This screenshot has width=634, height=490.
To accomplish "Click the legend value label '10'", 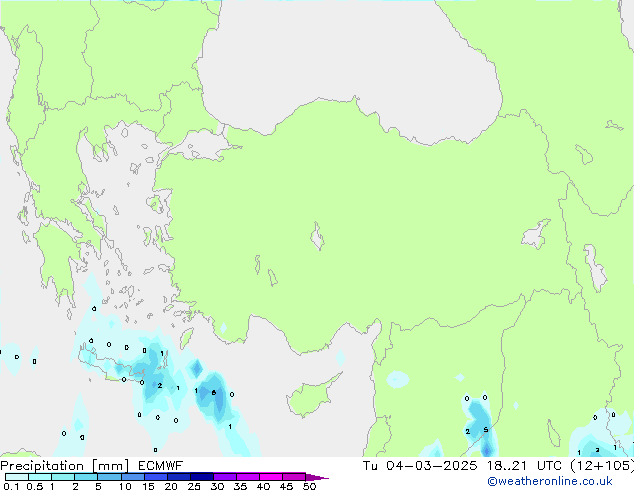I will 125,486.
